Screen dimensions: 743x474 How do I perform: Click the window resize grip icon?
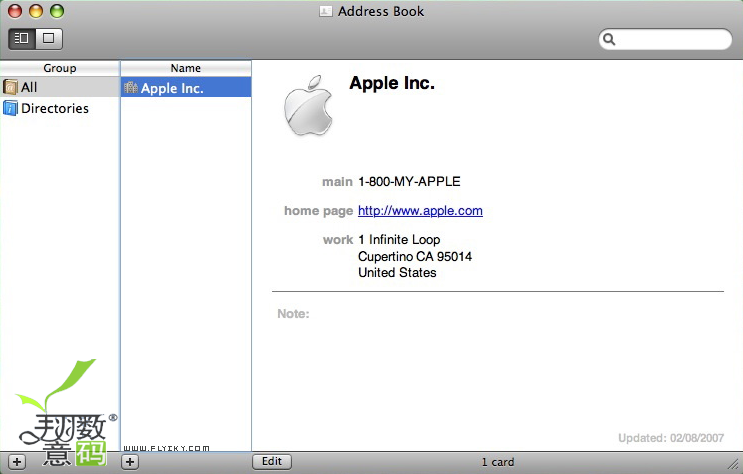[734, 465]
